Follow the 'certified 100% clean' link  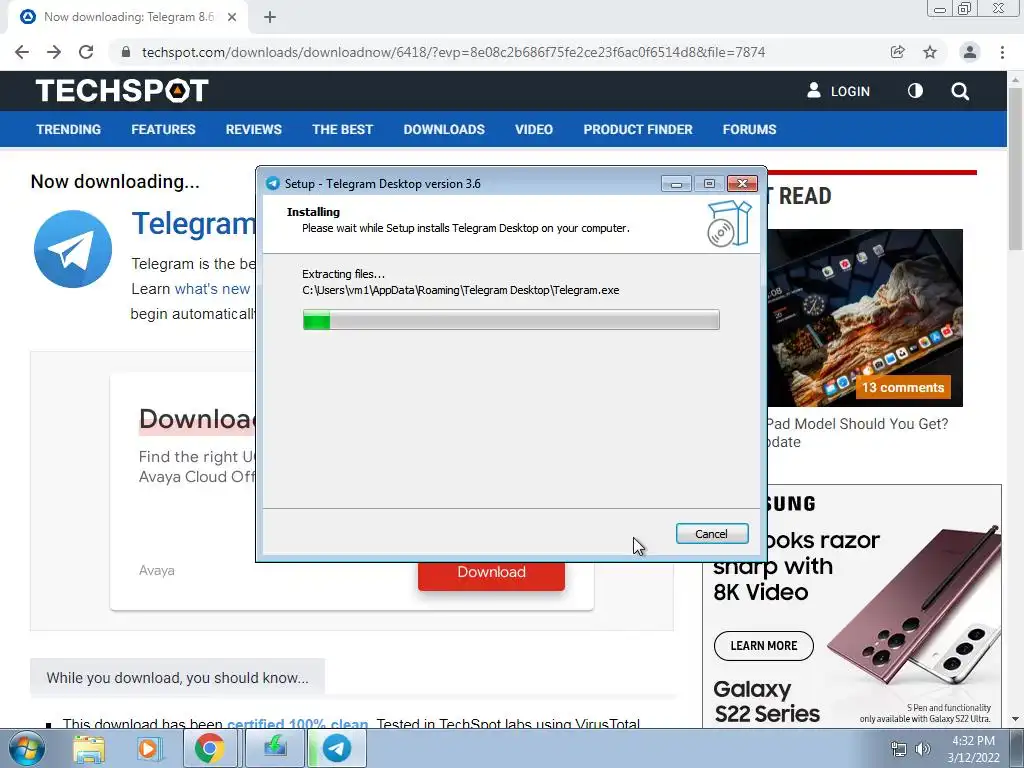(x=297, y=724)
